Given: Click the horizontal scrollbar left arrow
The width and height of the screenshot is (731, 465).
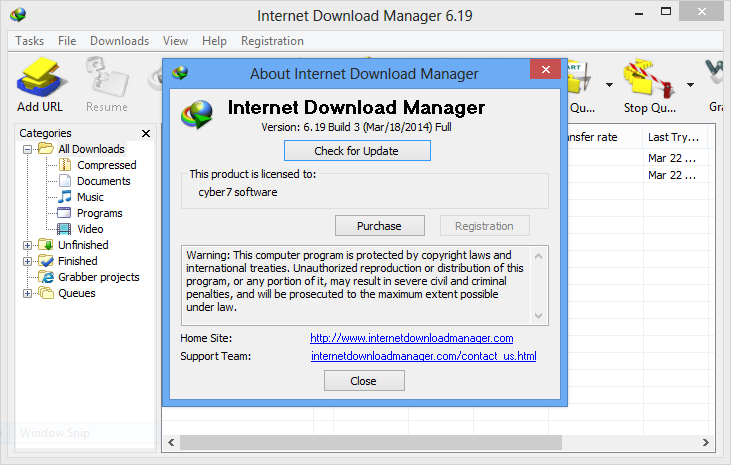Looking at the screenshot, I should (x=171, y=442).
